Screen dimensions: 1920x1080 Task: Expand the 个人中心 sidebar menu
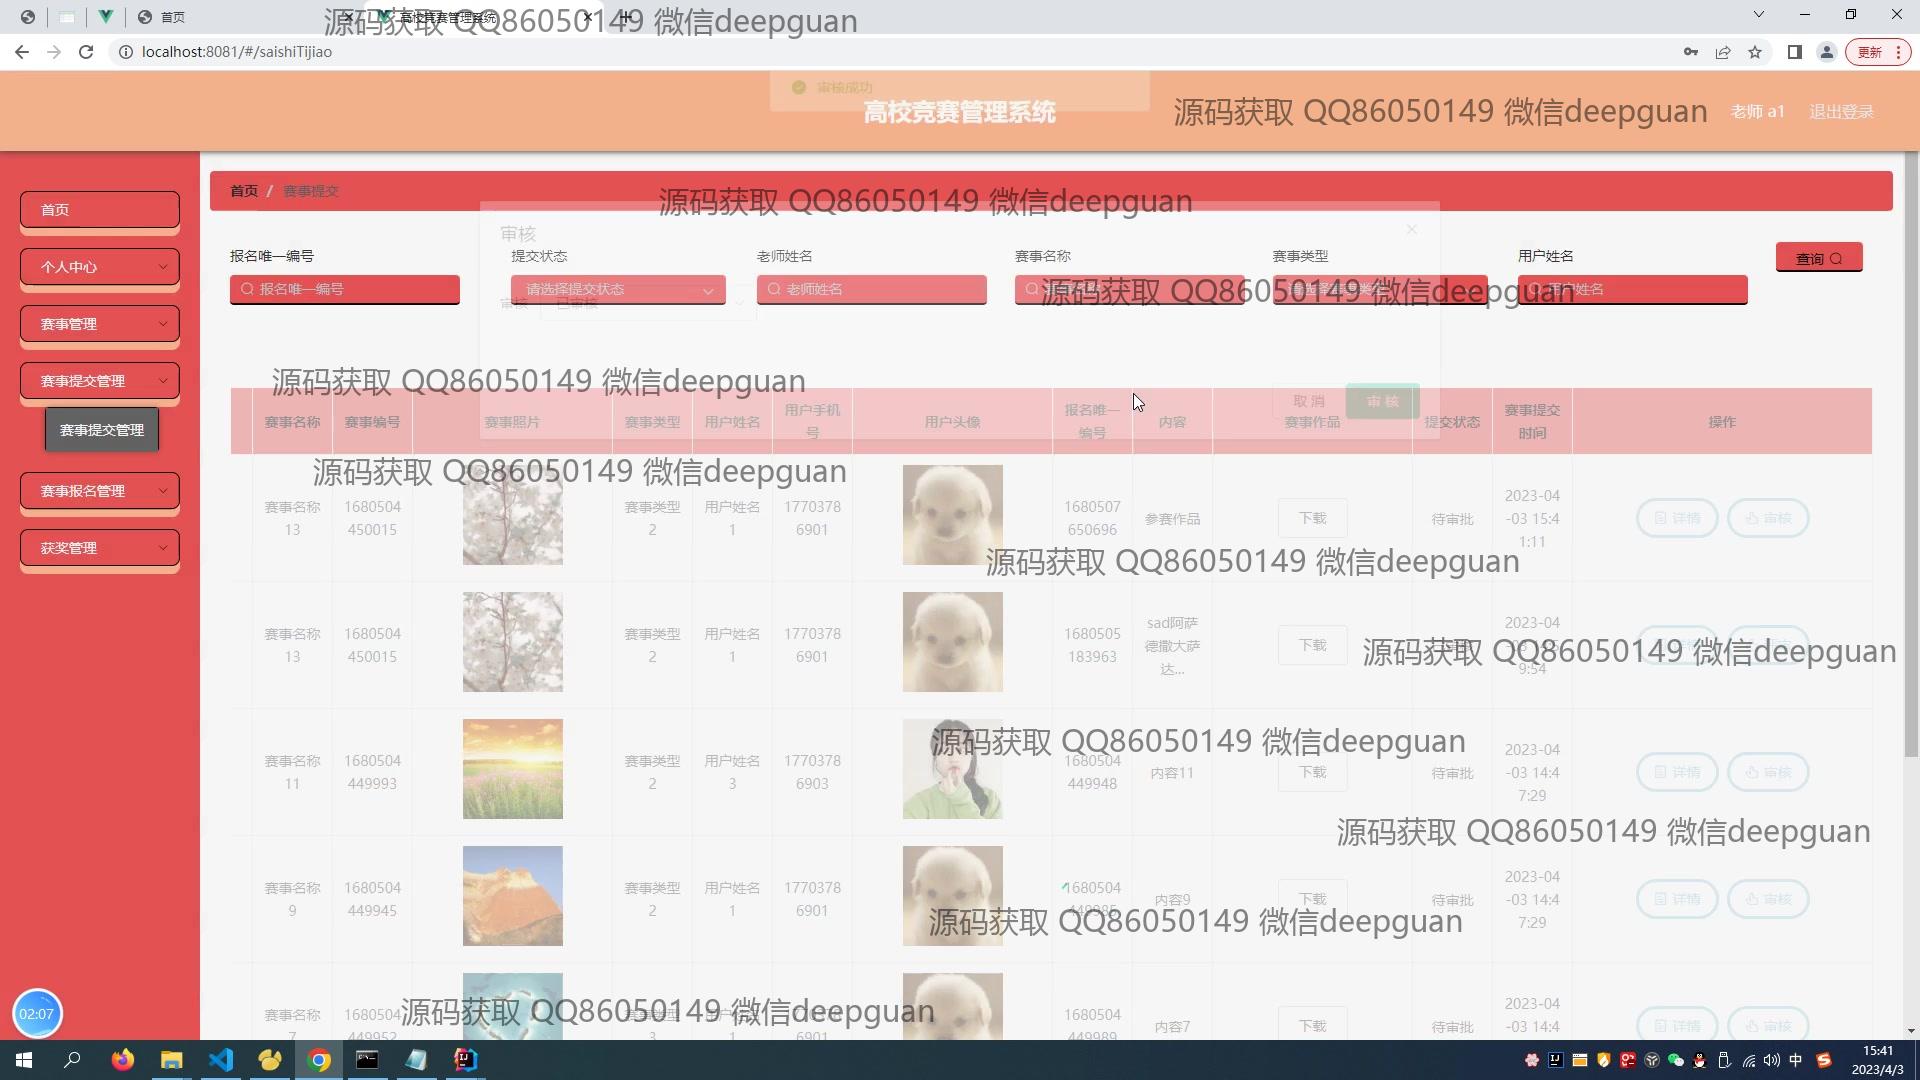[100, 267]
